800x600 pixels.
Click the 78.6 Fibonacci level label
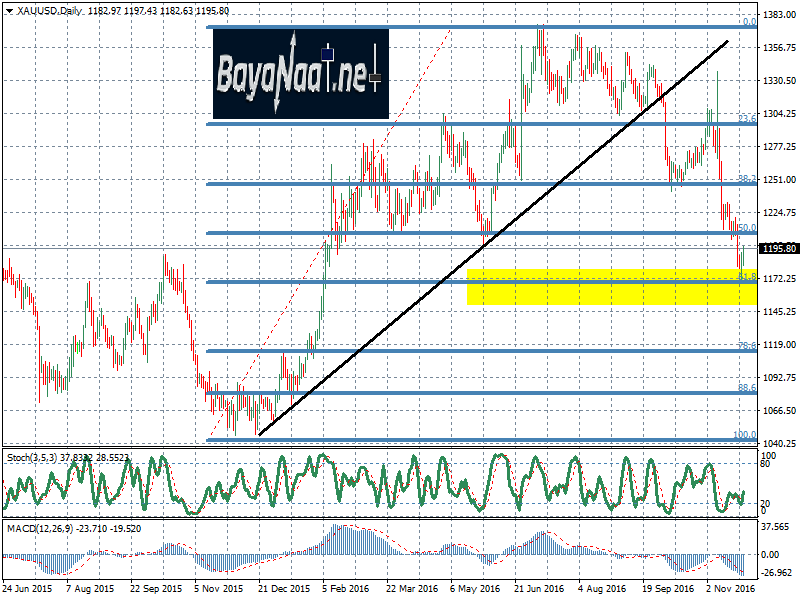(x=746, y=345)
